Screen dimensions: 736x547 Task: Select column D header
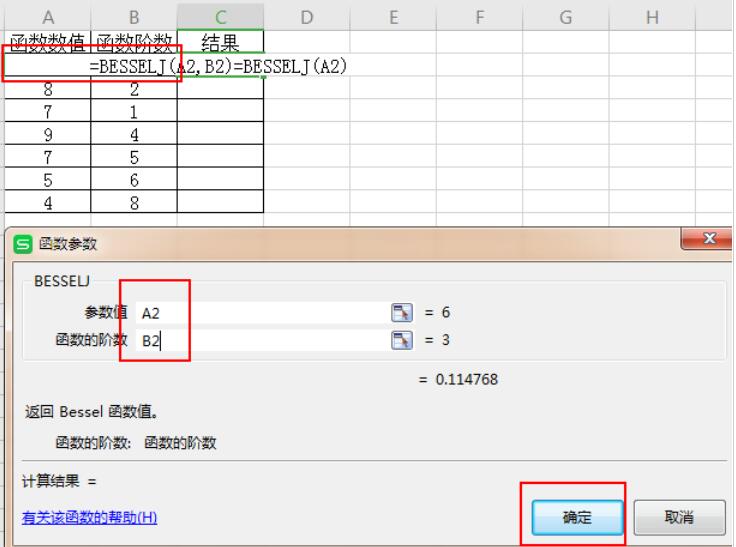307,17
